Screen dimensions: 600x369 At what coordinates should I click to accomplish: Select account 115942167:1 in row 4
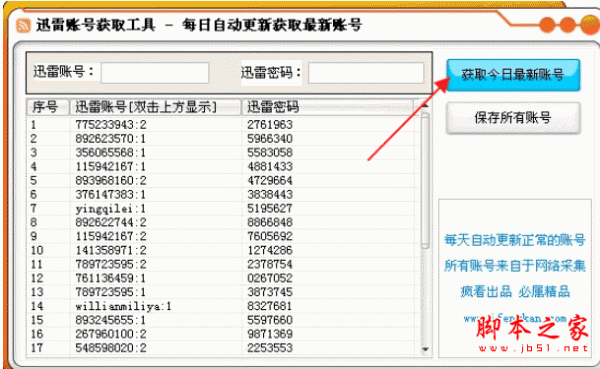click(110, 167)
